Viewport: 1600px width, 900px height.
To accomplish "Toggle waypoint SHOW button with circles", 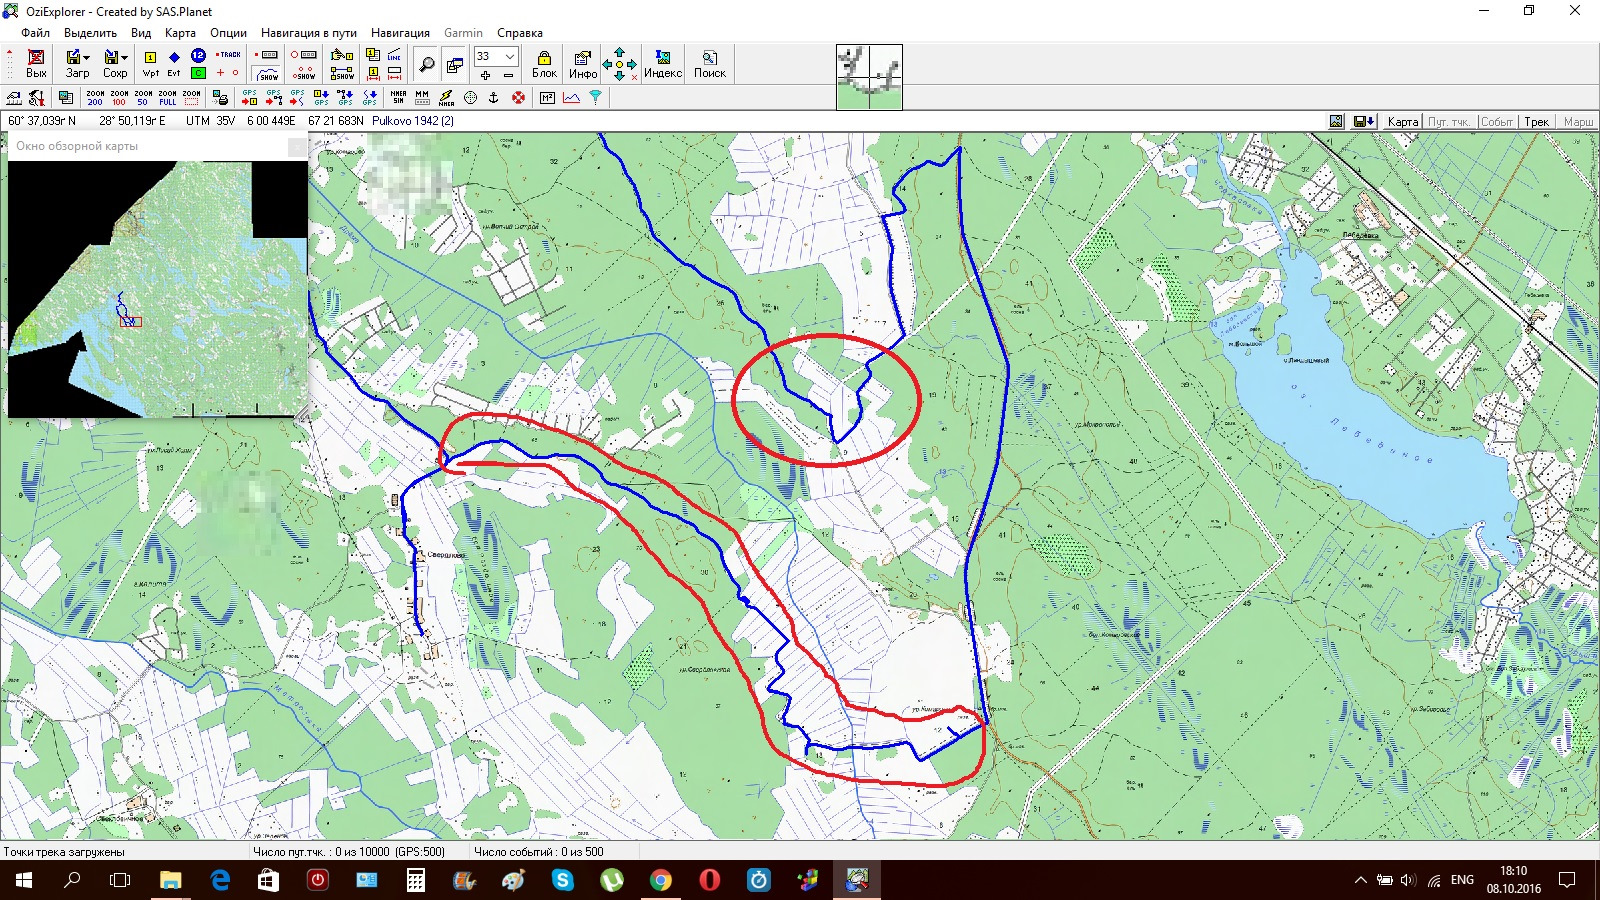I will [304, 73].
